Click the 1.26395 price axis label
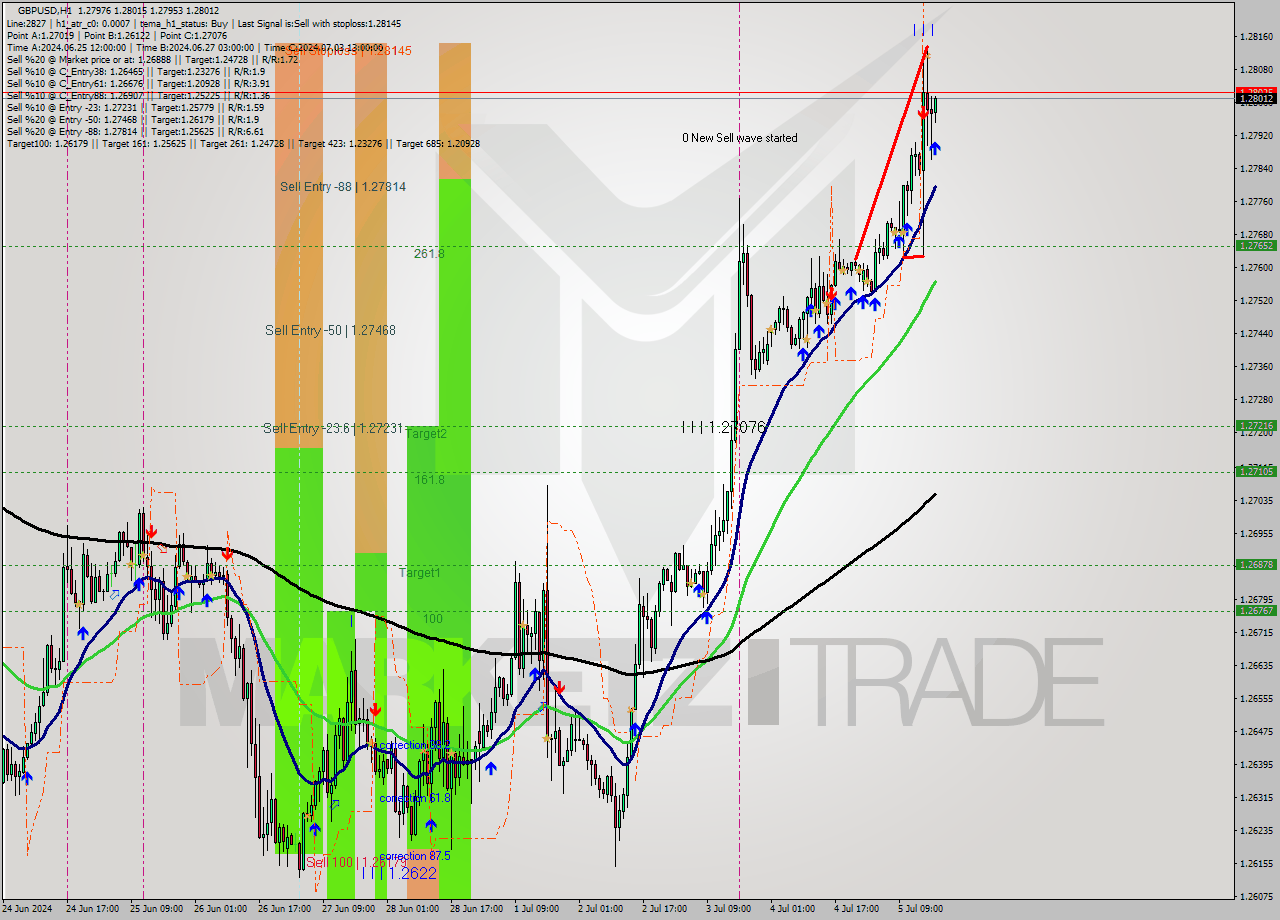 click(x=1256, y=764)
